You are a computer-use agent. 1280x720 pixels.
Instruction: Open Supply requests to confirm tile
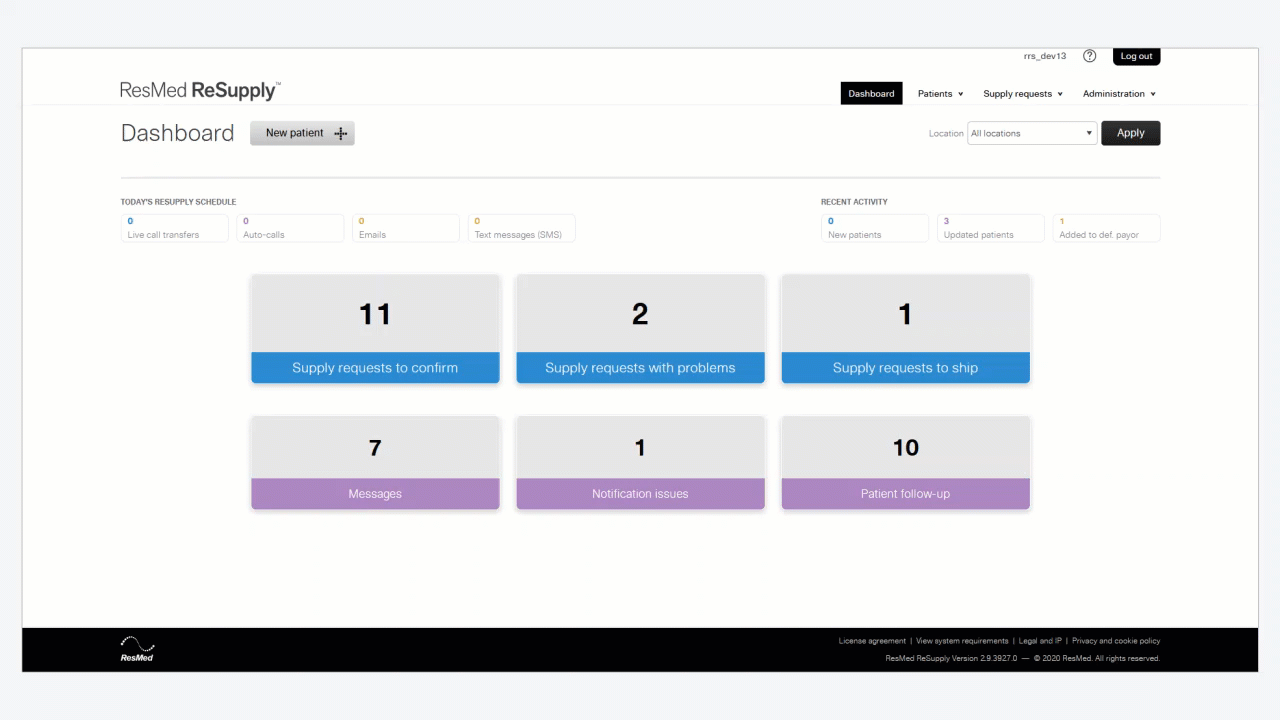[x=375, y=329]
